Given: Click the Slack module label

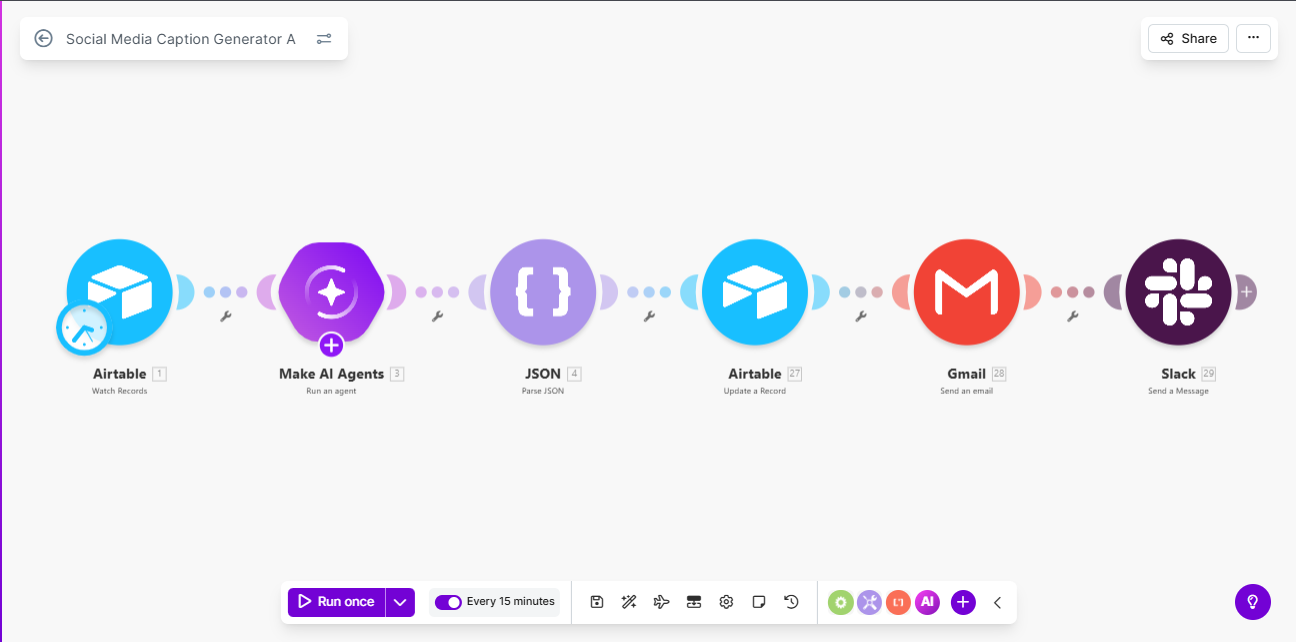Looking at the screenshot, I should [x=1178, y=374].
